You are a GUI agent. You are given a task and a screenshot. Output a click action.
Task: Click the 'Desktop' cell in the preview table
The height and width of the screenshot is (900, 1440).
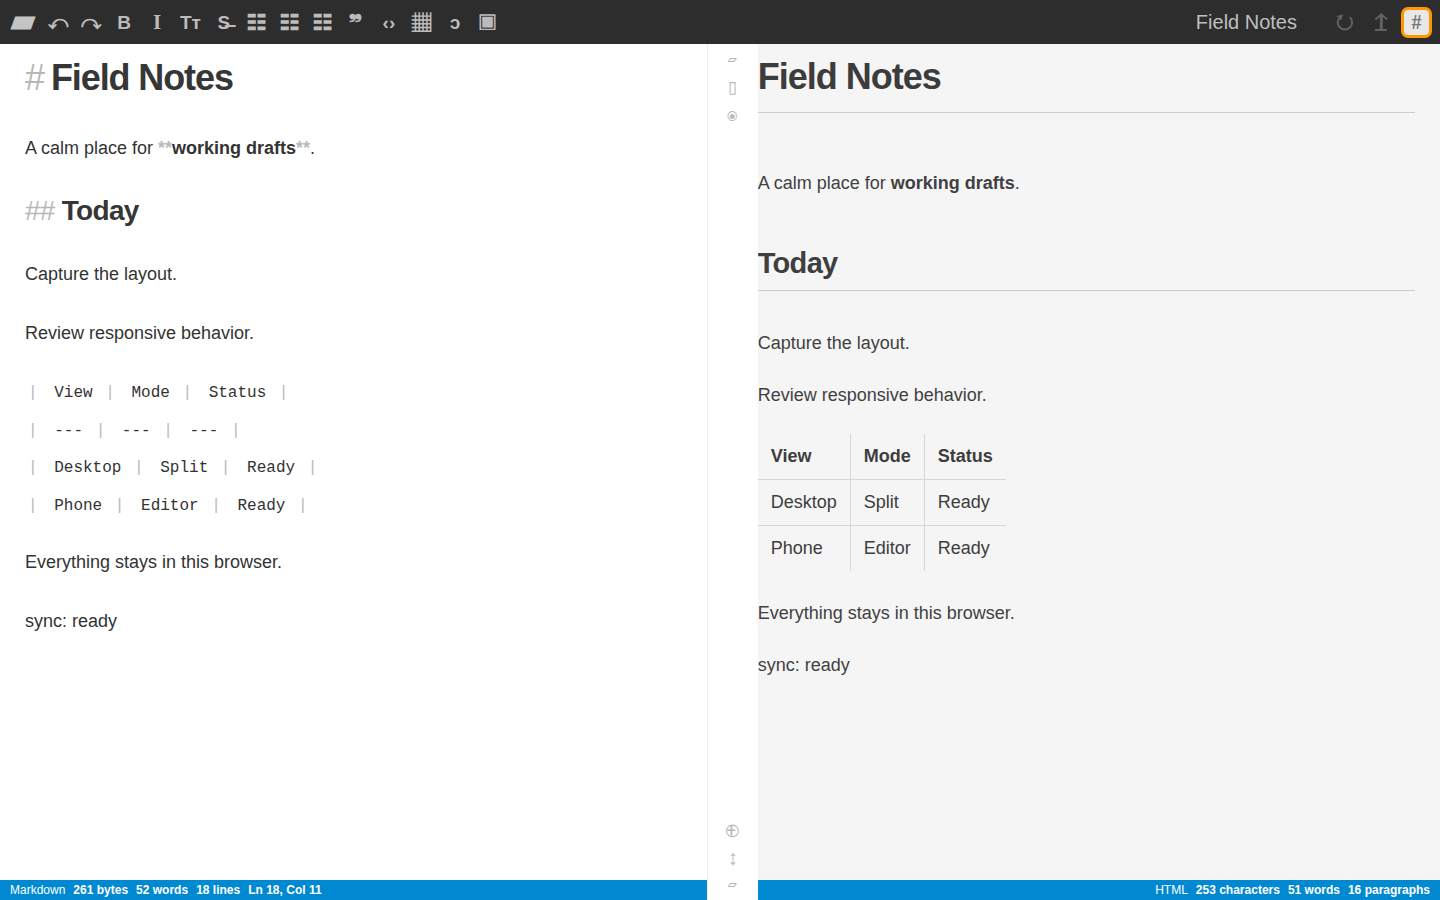pos(804,502)
